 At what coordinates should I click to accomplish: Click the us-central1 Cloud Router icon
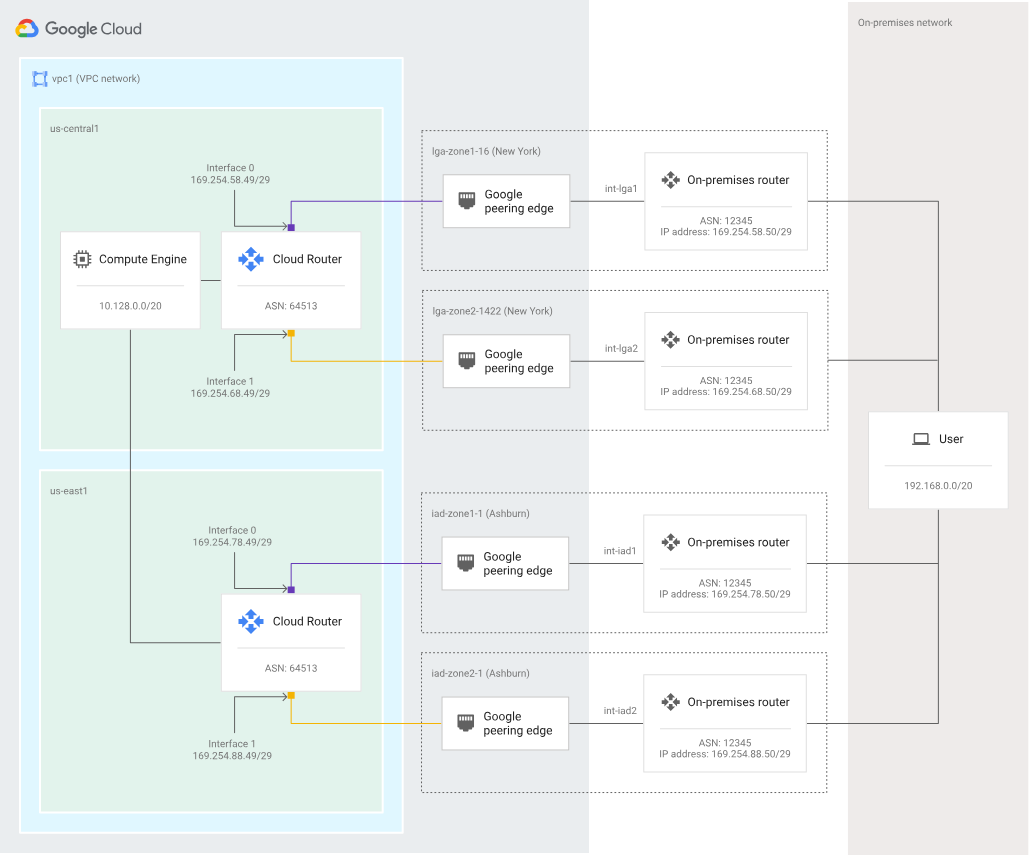click(251, 259)
